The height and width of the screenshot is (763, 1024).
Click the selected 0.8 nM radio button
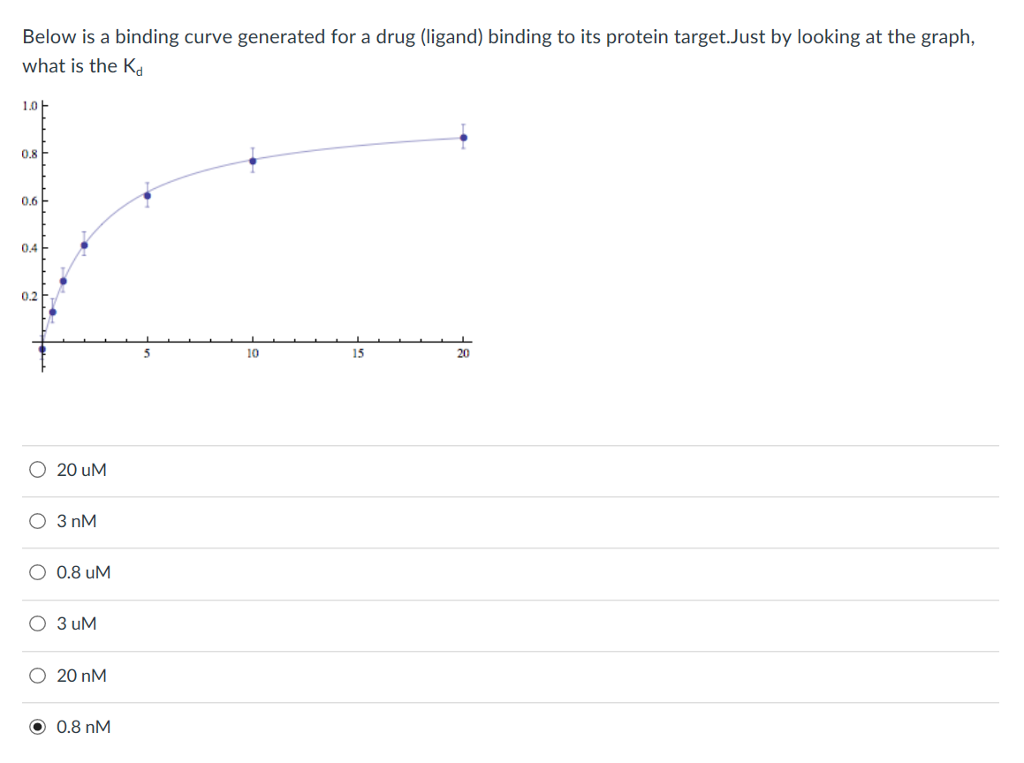point(37,727)
